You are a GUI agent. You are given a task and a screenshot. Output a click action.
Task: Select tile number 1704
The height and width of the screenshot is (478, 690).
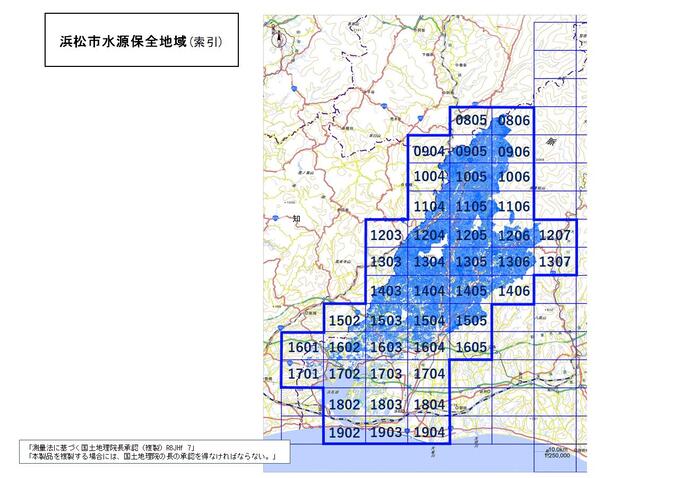(429, 374)
